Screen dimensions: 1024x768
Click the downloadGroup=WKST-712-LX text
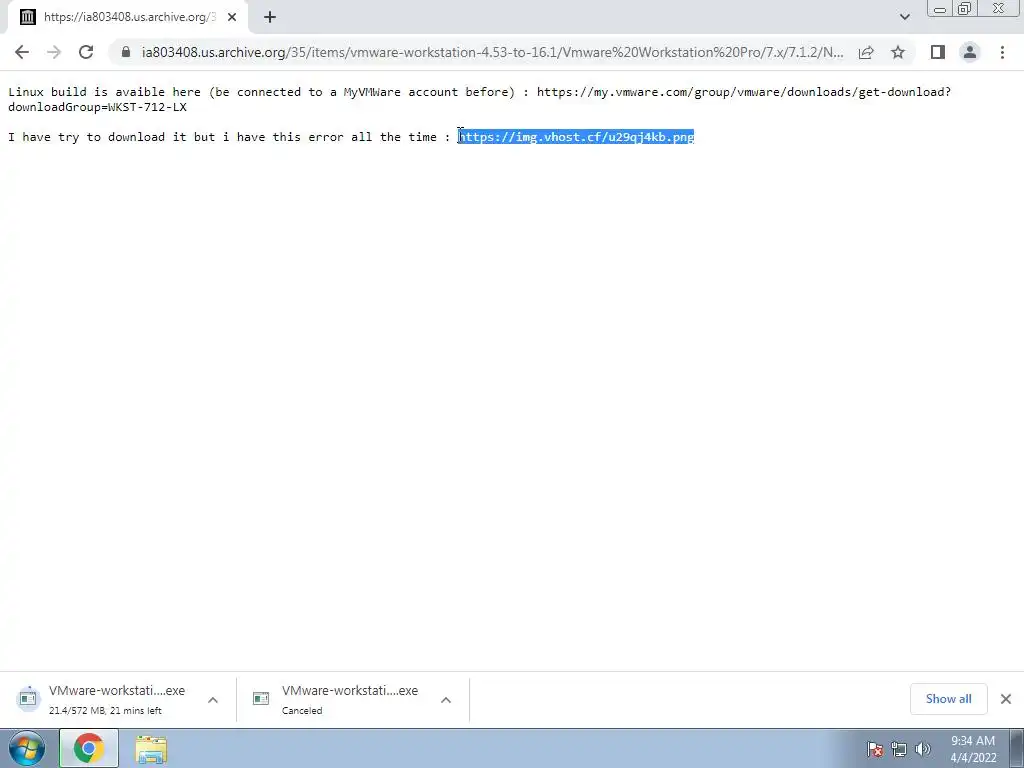pyautogui.click(x=97, y=106)
